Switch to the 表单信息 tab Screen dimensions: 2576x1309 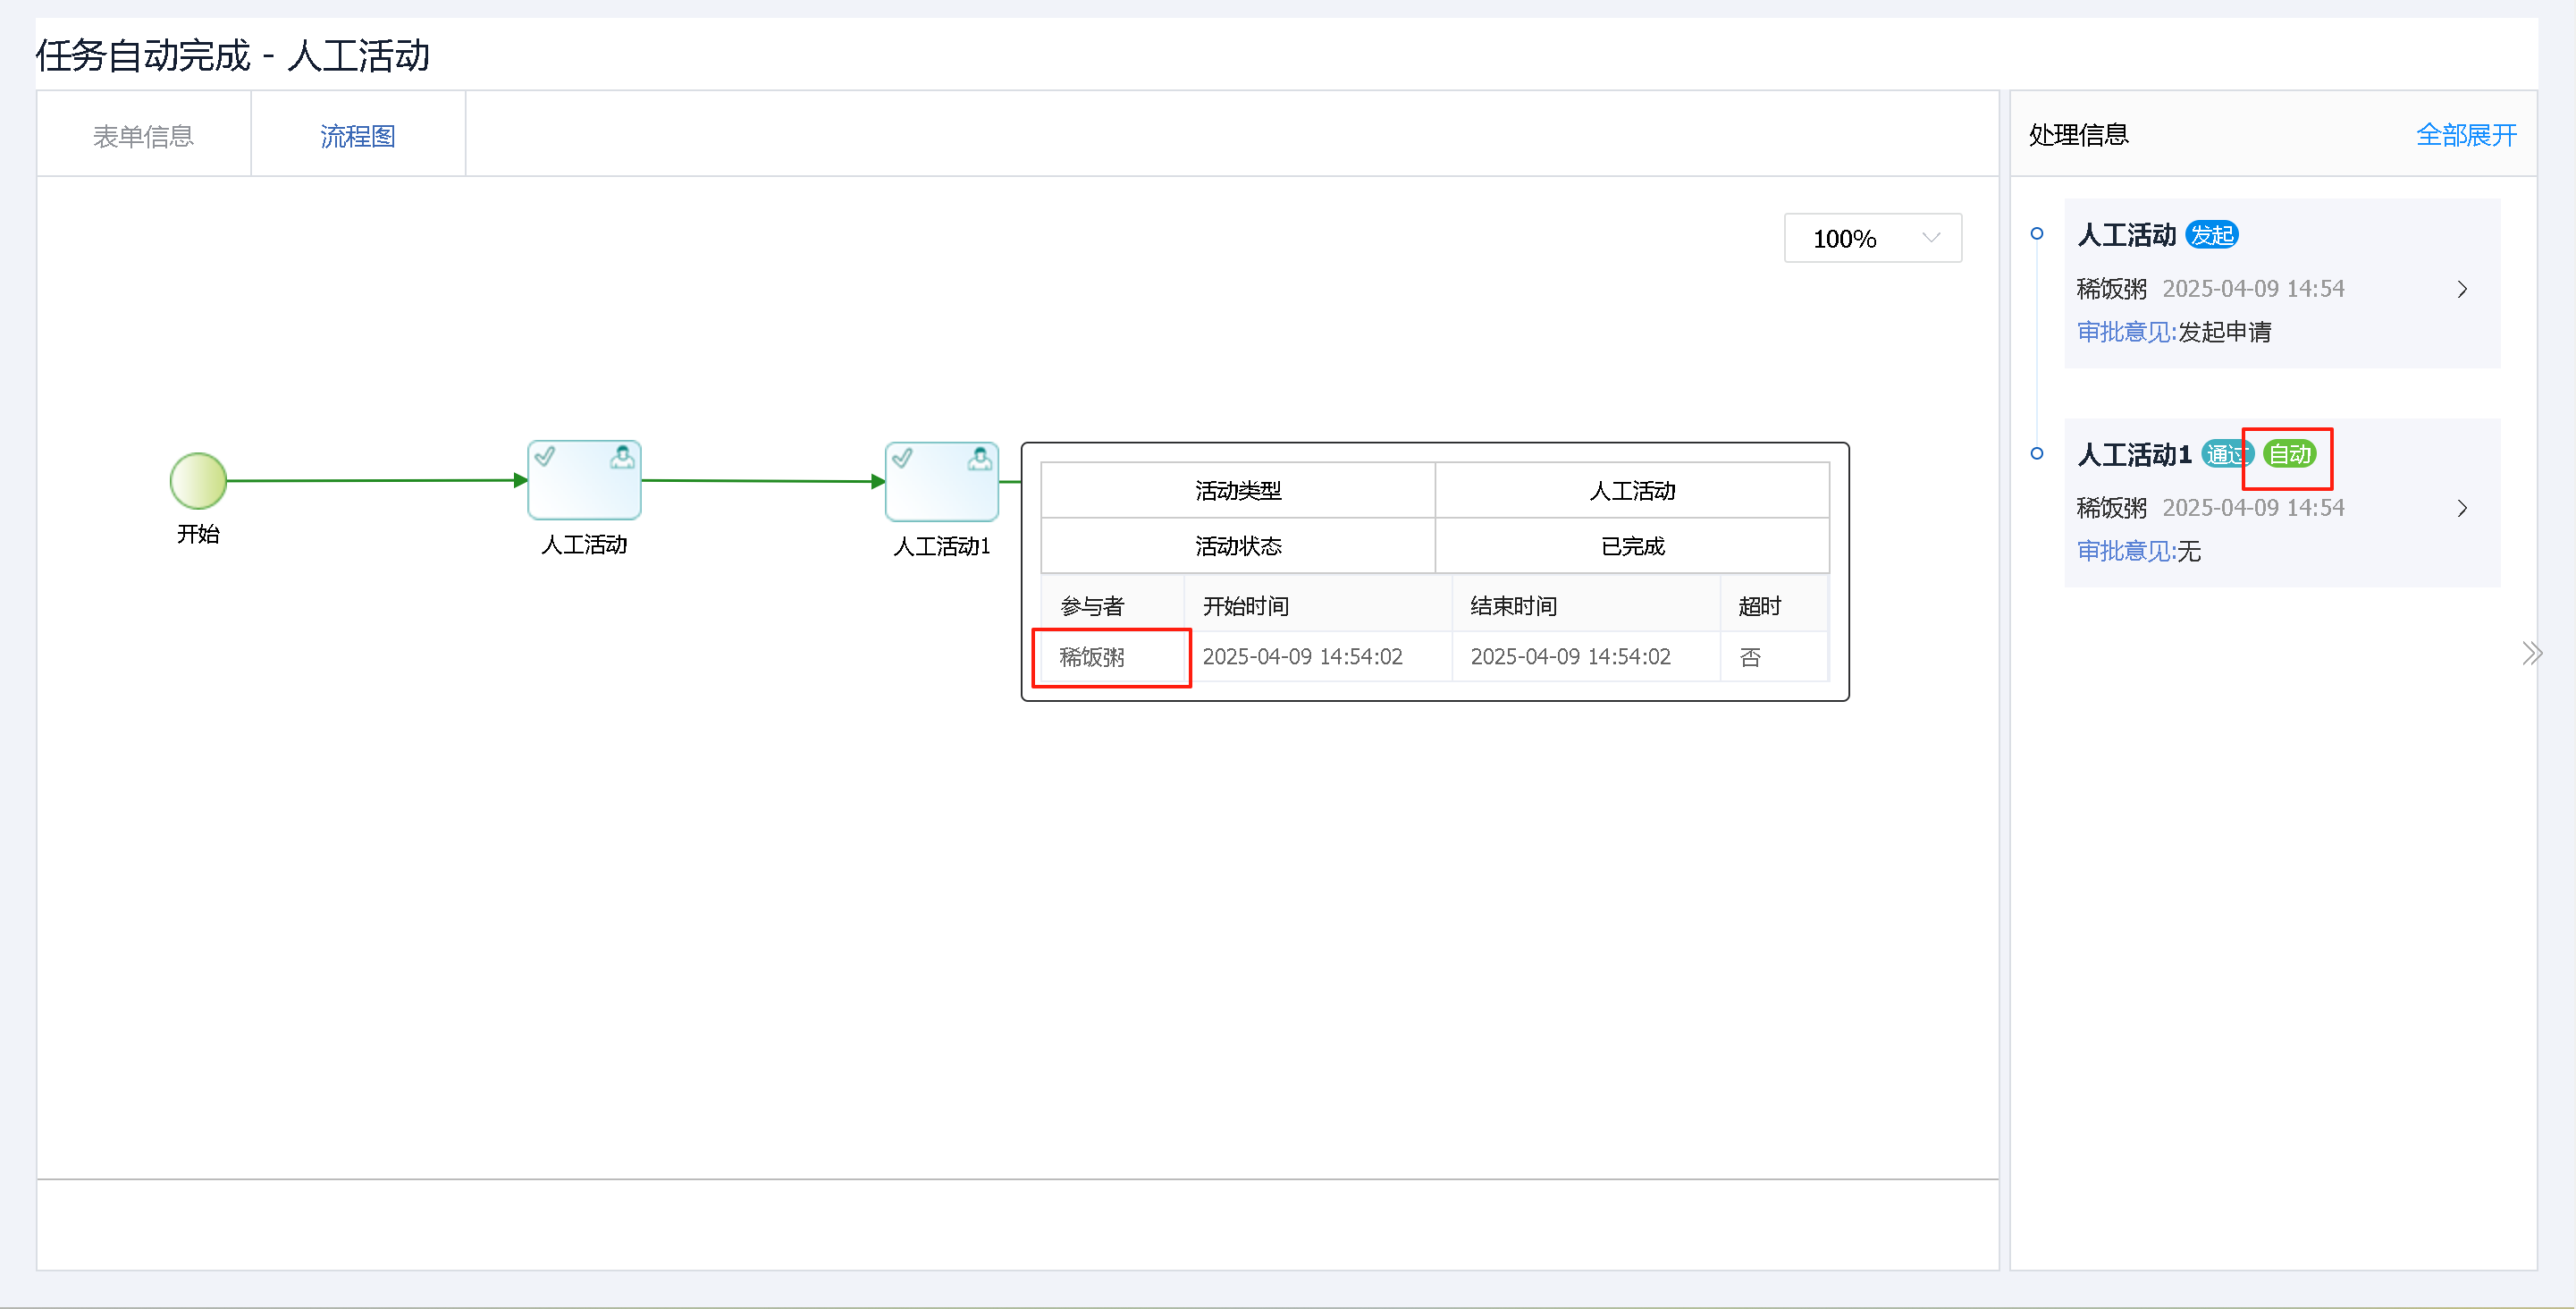point(143,136)
